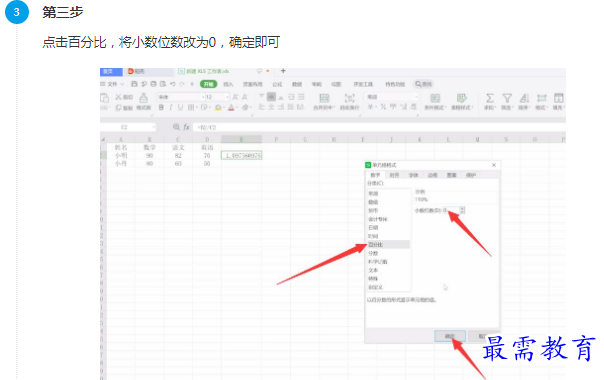The image size is (604, 380).
Task: Open the font name dropdown
Action: coord(203,97)
